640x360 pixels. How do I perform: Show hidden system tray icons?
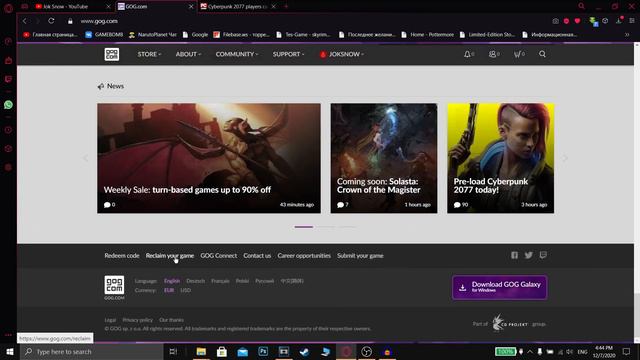530,351
